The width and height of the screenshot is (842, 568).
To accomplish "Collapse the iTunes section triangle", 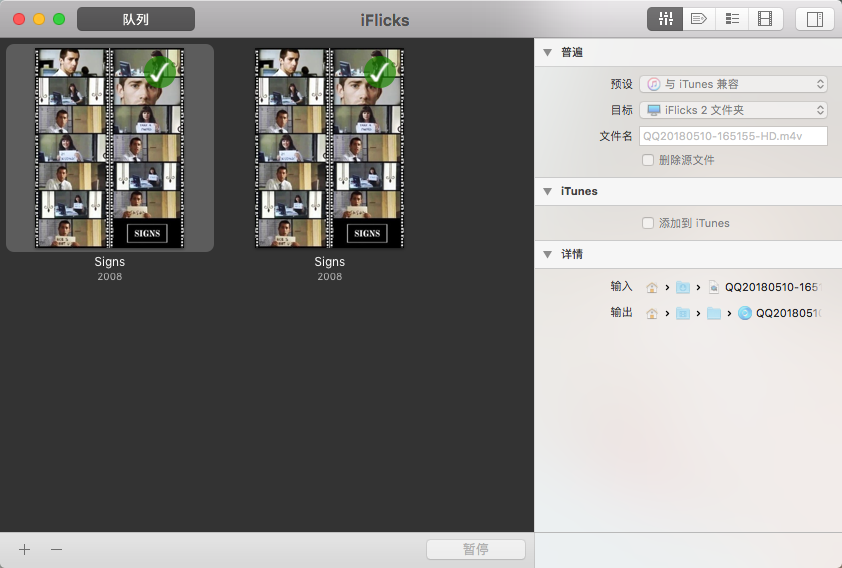I will (x=548, y=191).
